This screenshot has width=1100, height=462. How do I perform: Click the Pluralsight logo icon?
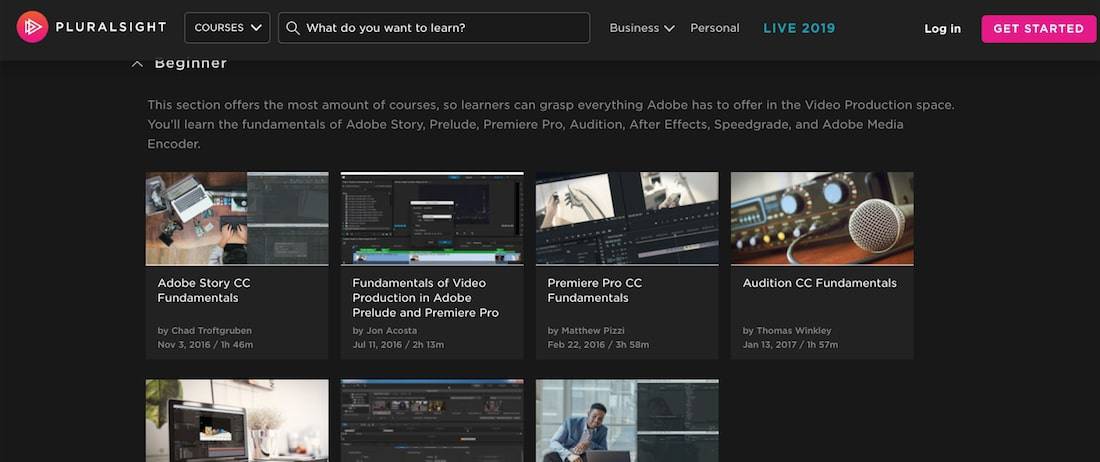32,27
